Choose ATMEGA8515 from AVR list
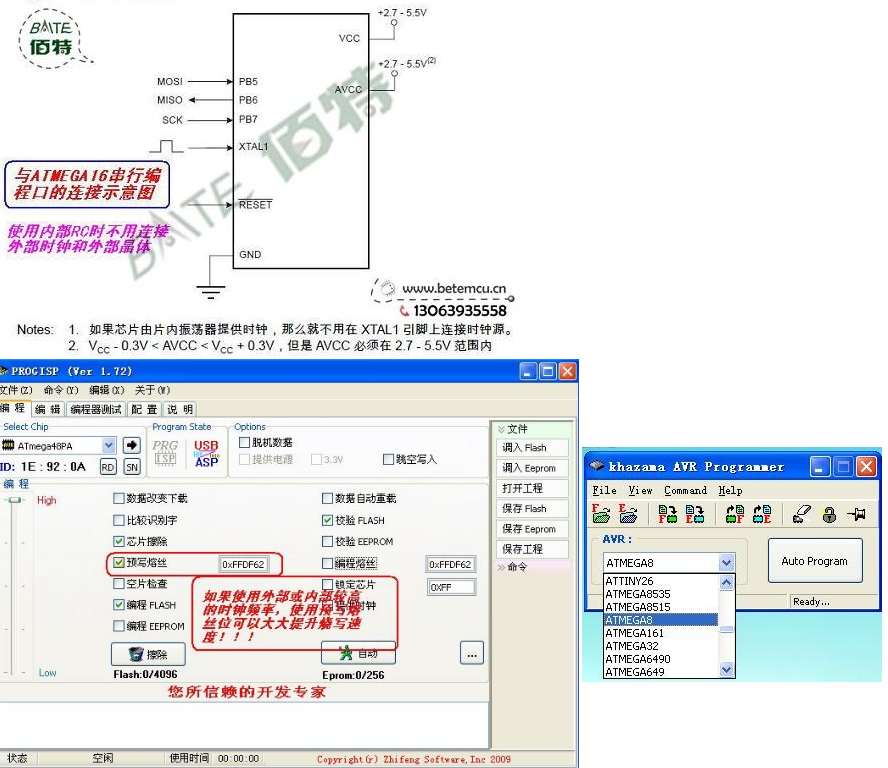This screenshot has height=768, width=888. [660, 607]
